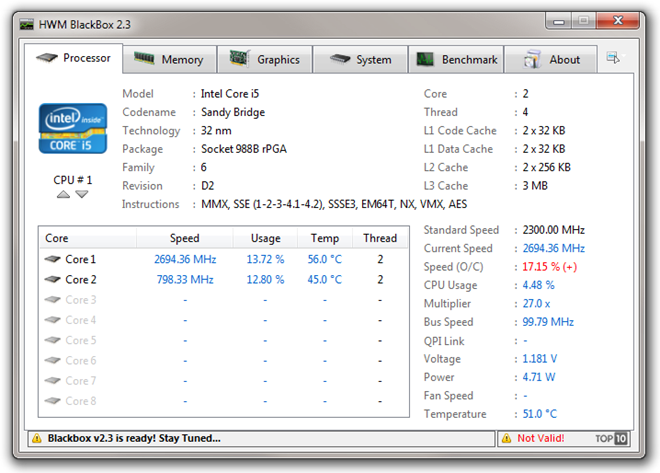
Task: Click the Temp column header
Action: [x=325, y=238]
